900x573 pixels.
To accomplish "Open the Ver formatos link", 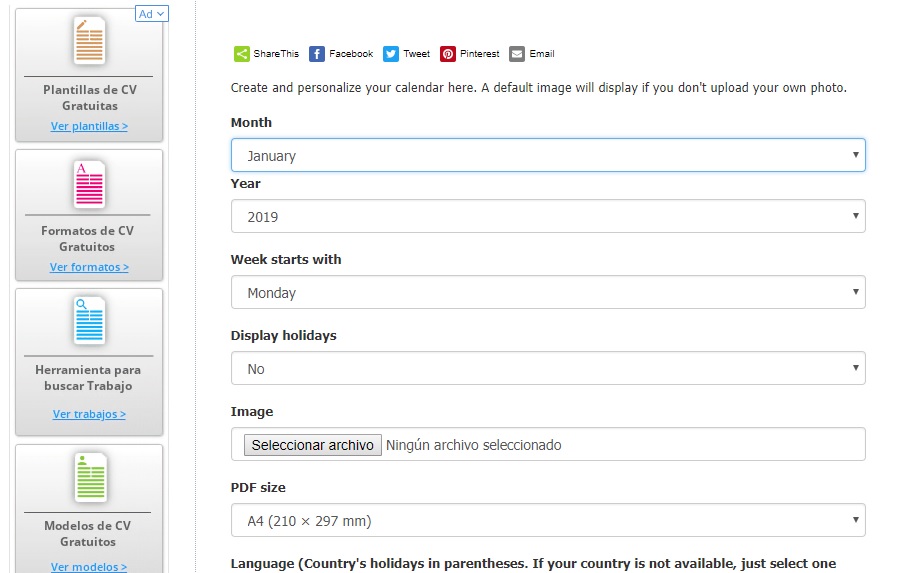I will [89, 268].
